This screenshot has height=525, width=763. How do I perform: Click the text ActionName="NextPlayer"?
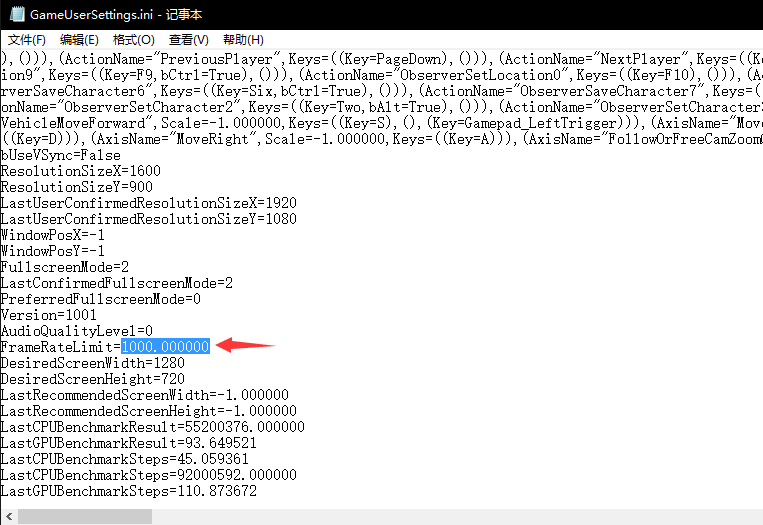598,59
